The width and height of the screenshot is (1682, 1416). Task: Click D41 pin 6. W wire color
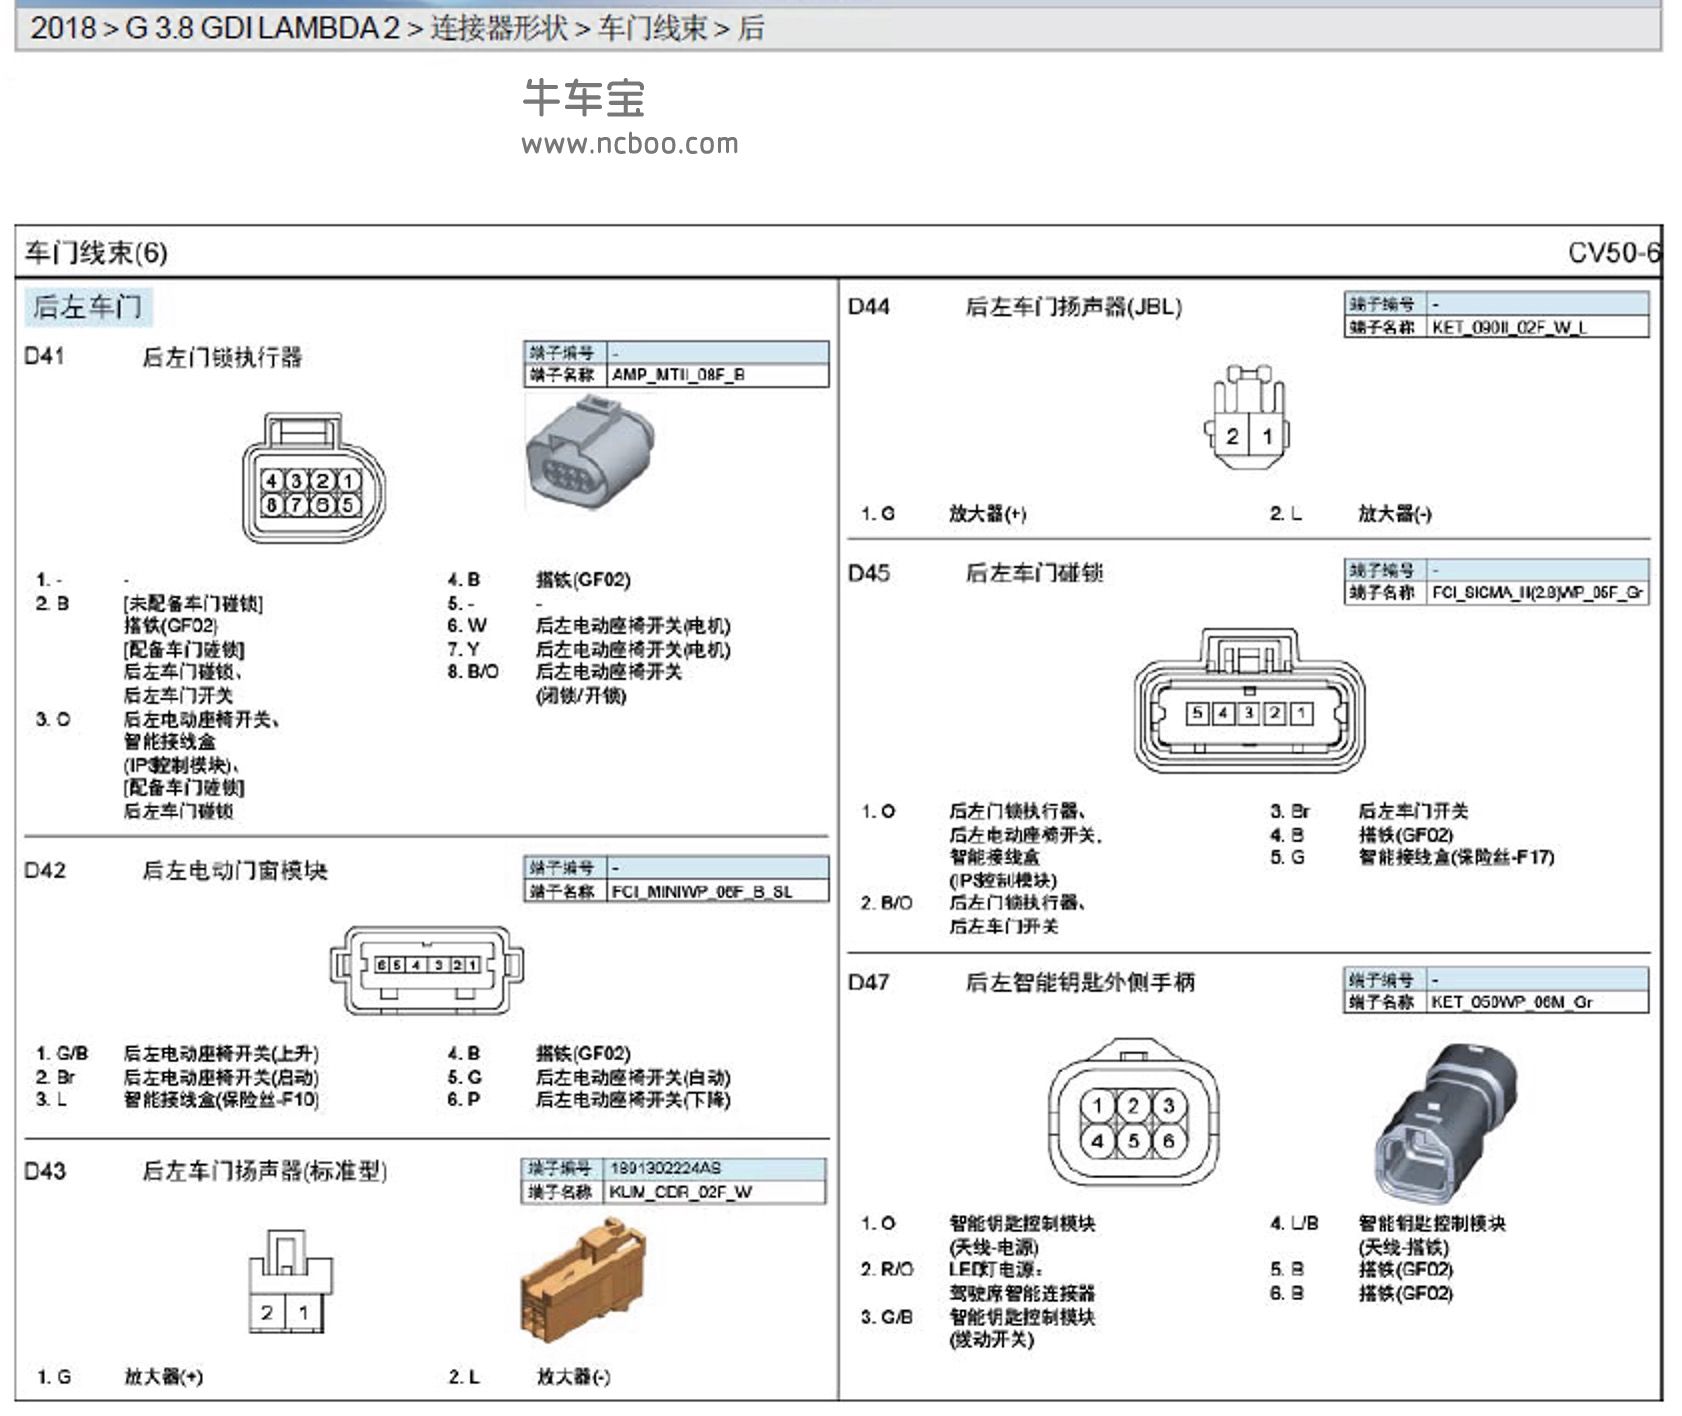point(467,626)
